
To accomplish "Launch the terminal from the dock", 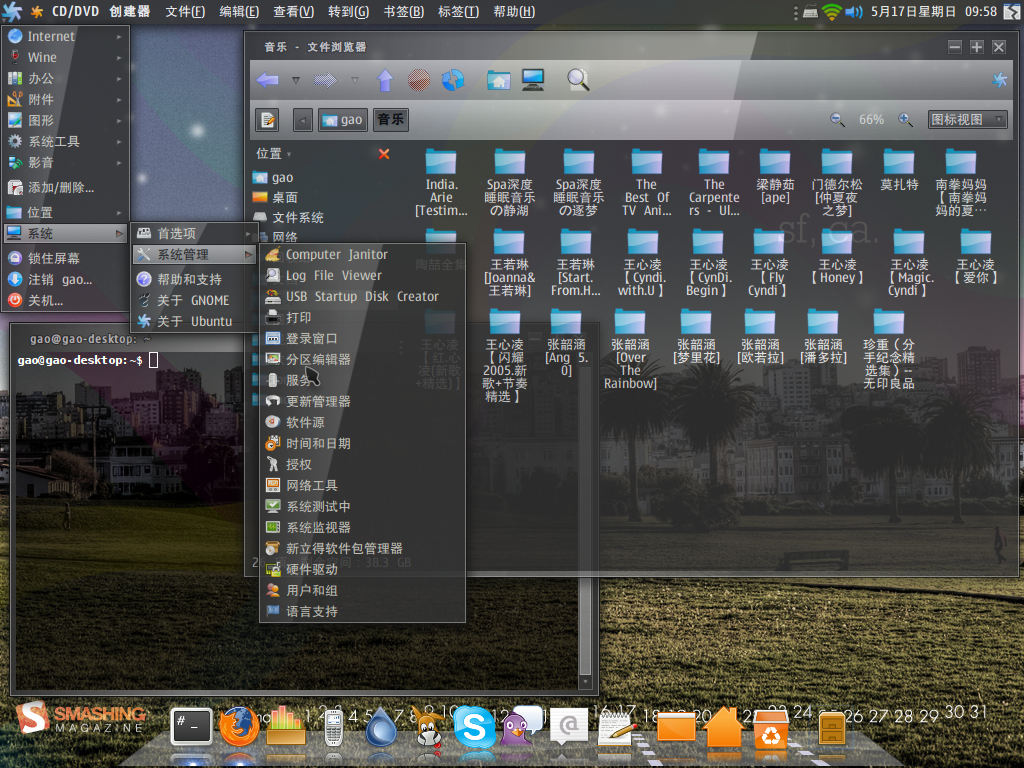I will 191,726.
